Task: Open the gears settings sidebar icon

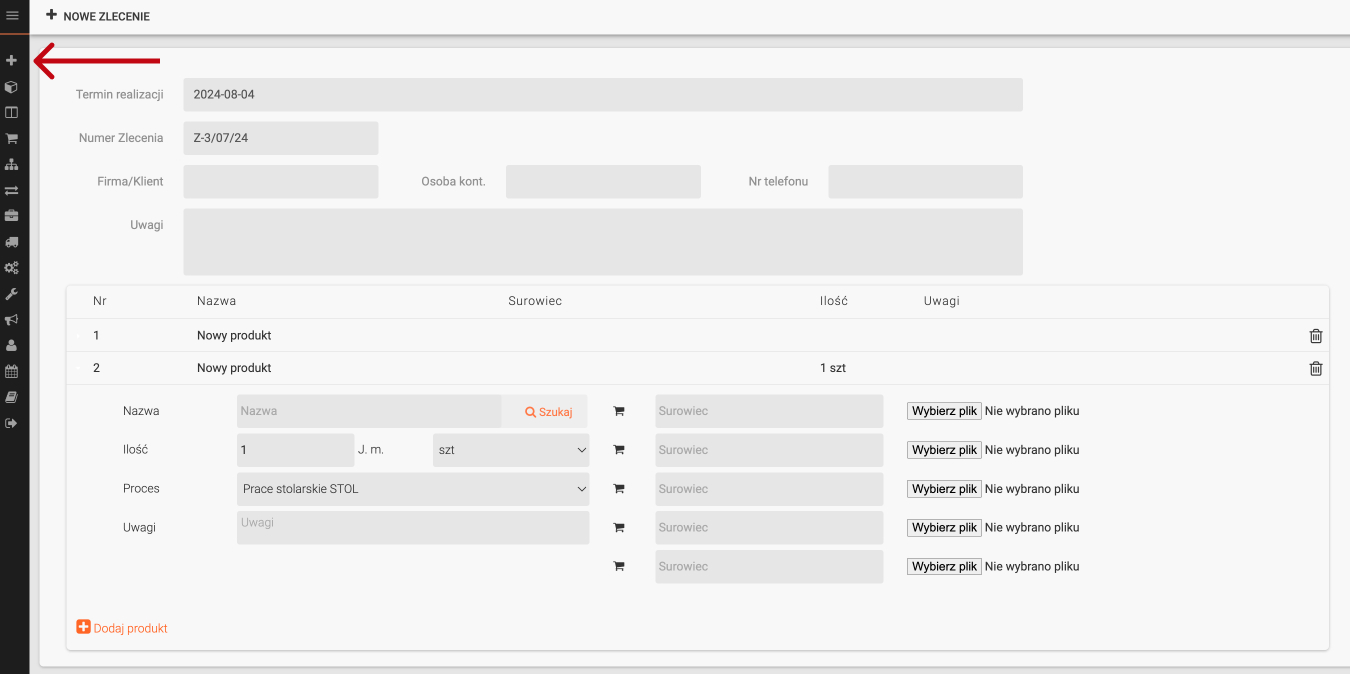Action: pos(12,268)
